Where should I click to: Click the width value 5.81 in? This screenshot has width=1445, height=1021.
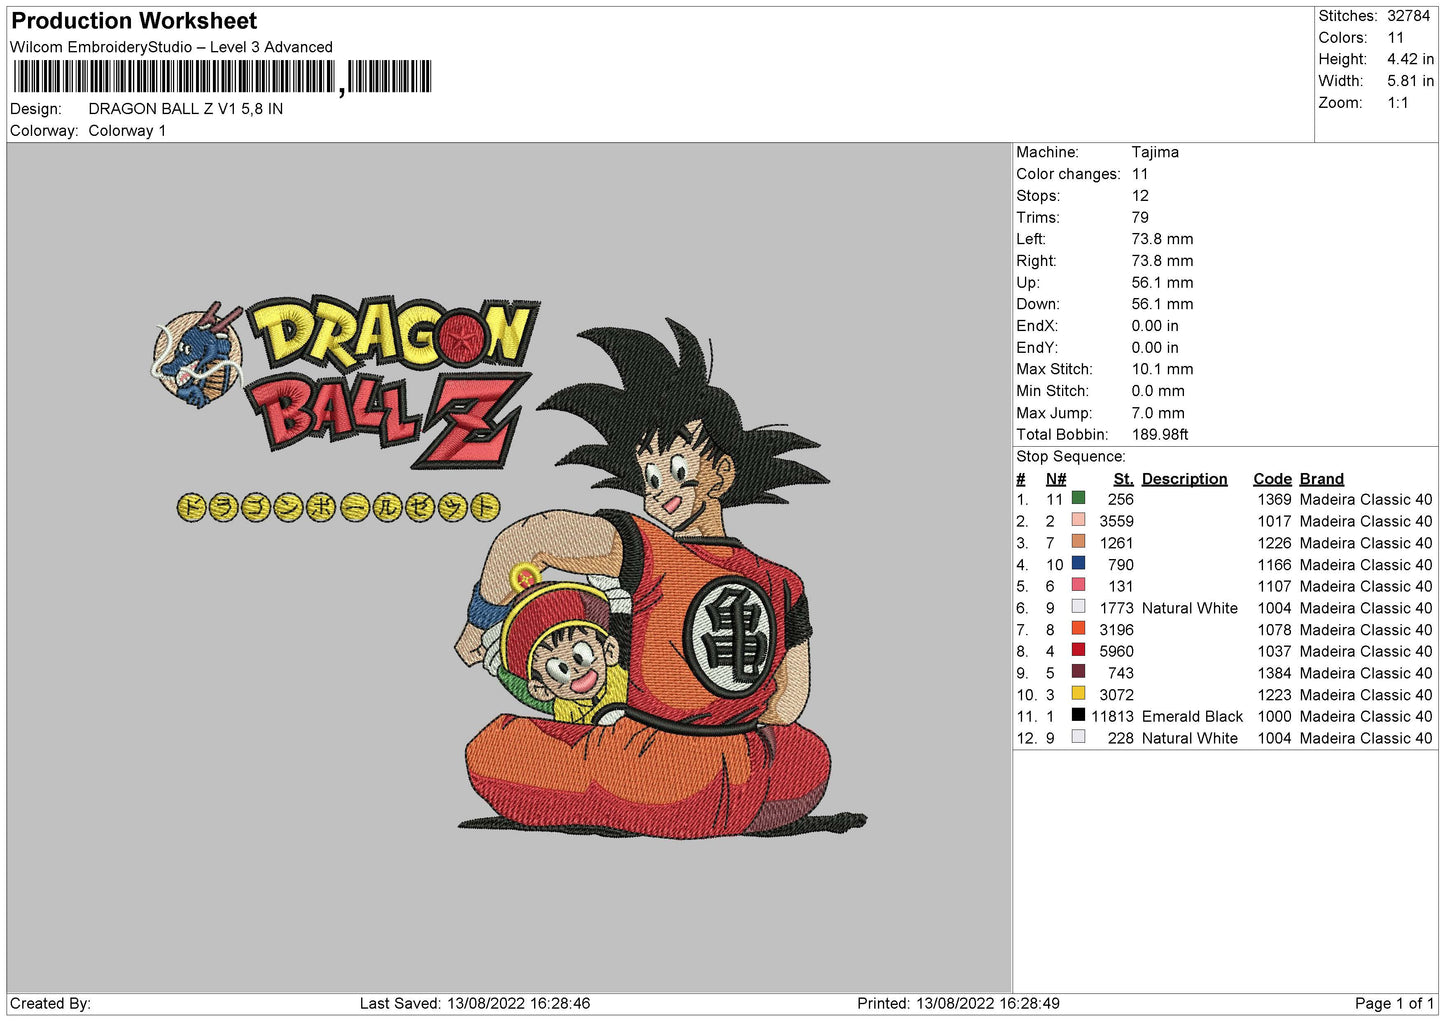point(1410,81)
